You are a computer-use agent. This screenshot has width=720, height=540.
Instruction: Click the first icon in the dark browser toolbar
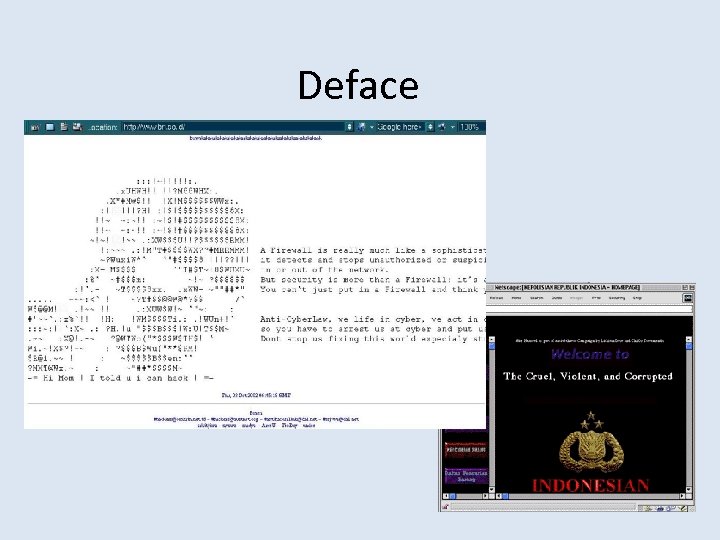(x=35, y=127)
